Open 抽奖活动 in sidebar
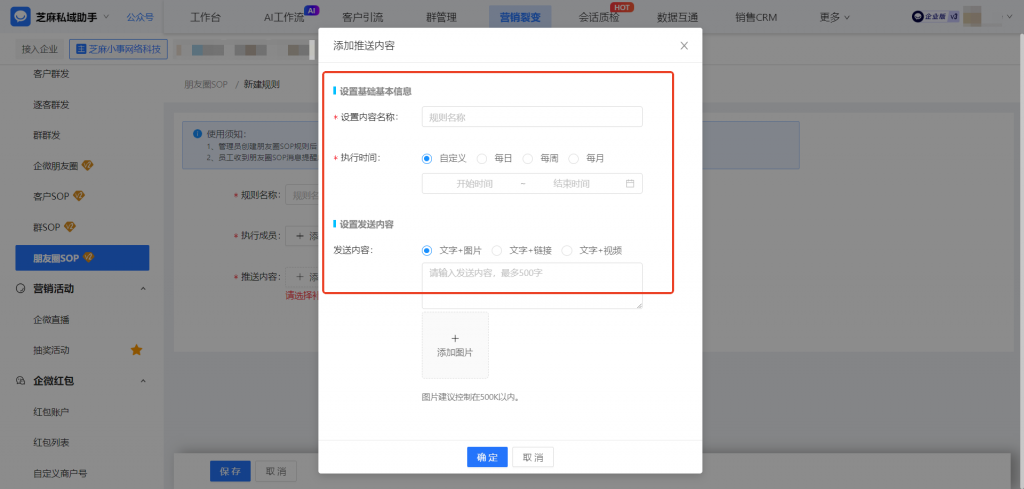 pyautogui.click(x=51, y=351)
